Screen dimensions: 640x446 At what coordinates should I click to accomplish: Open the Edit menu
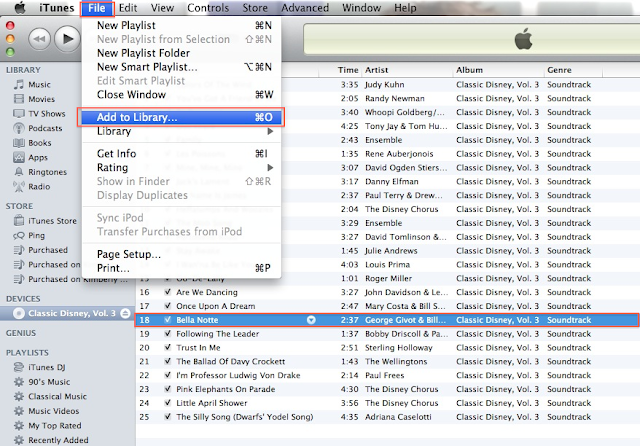(x=128, y=8)
